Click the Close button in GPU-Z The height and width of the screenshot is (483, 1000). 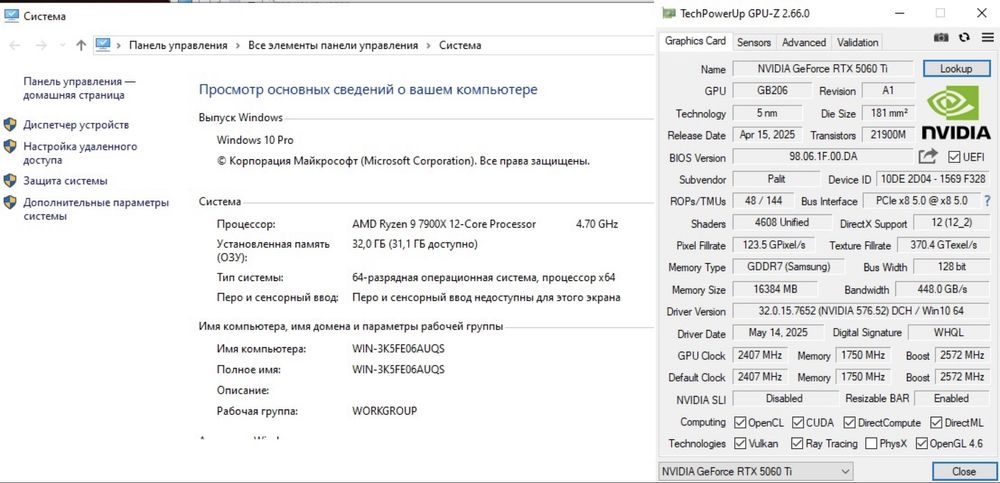[x=964, y=472]
